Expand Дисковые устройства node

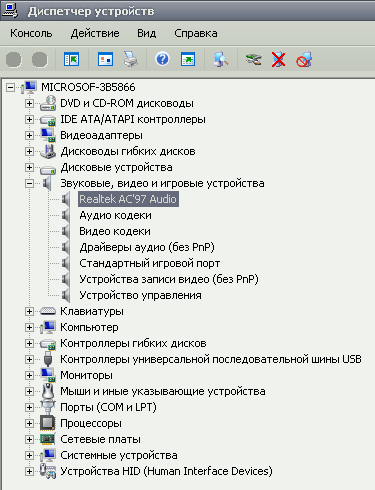(29, 168)
